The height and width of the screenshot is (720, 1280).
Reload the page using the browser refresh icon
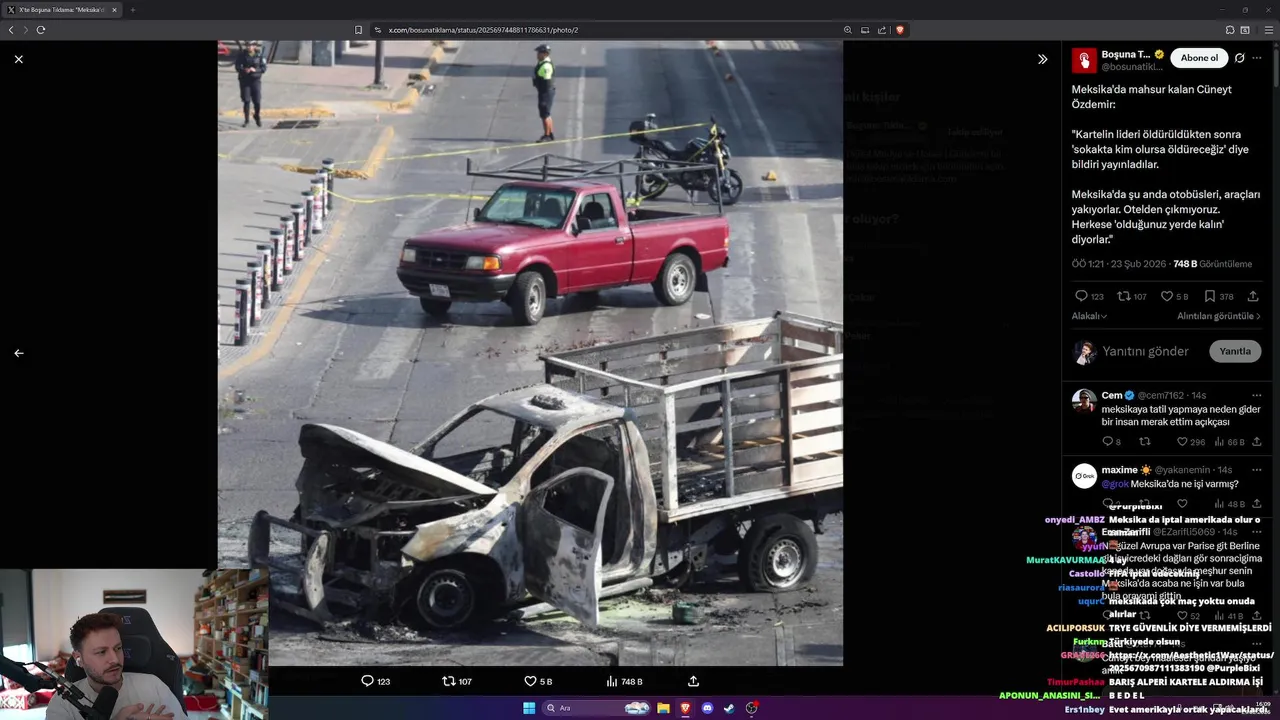point(41,30)
